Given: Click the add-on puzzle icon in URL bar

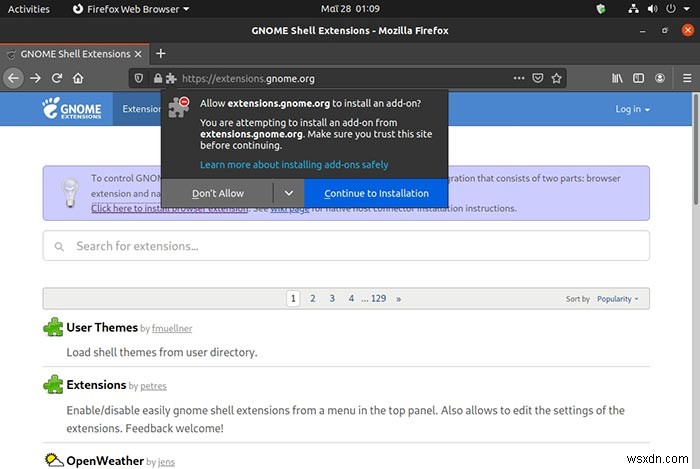Looking at the screenshot, I should coord(171,79).
